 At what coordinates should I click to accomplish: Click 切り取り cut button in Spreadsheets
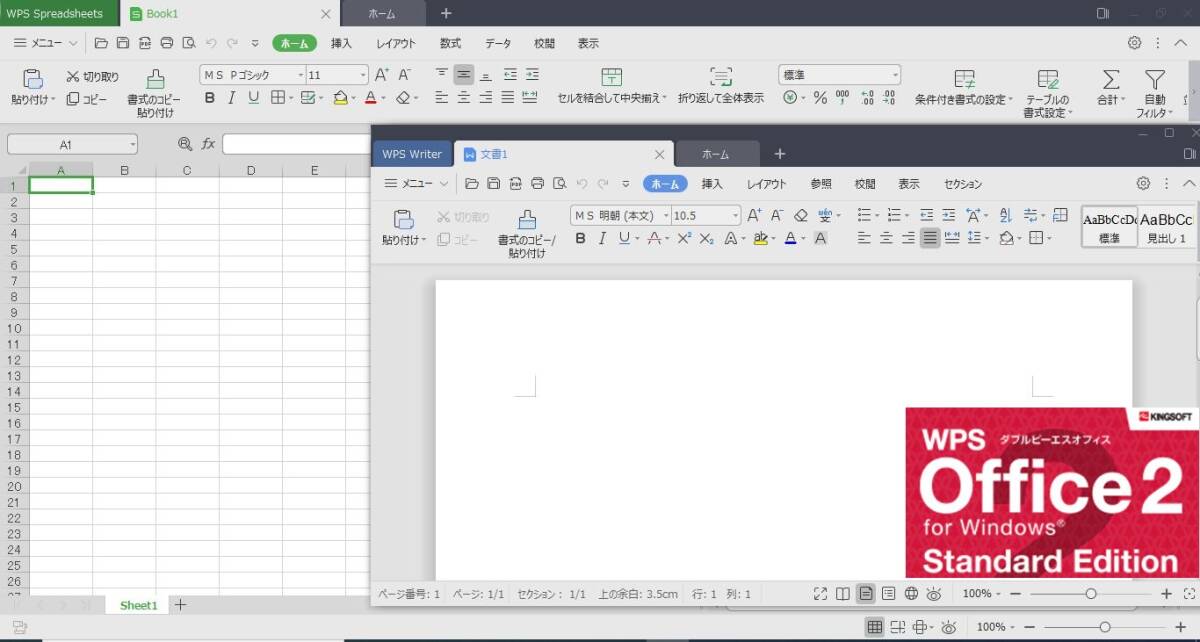pyautogui.click(x=92, y=76)
